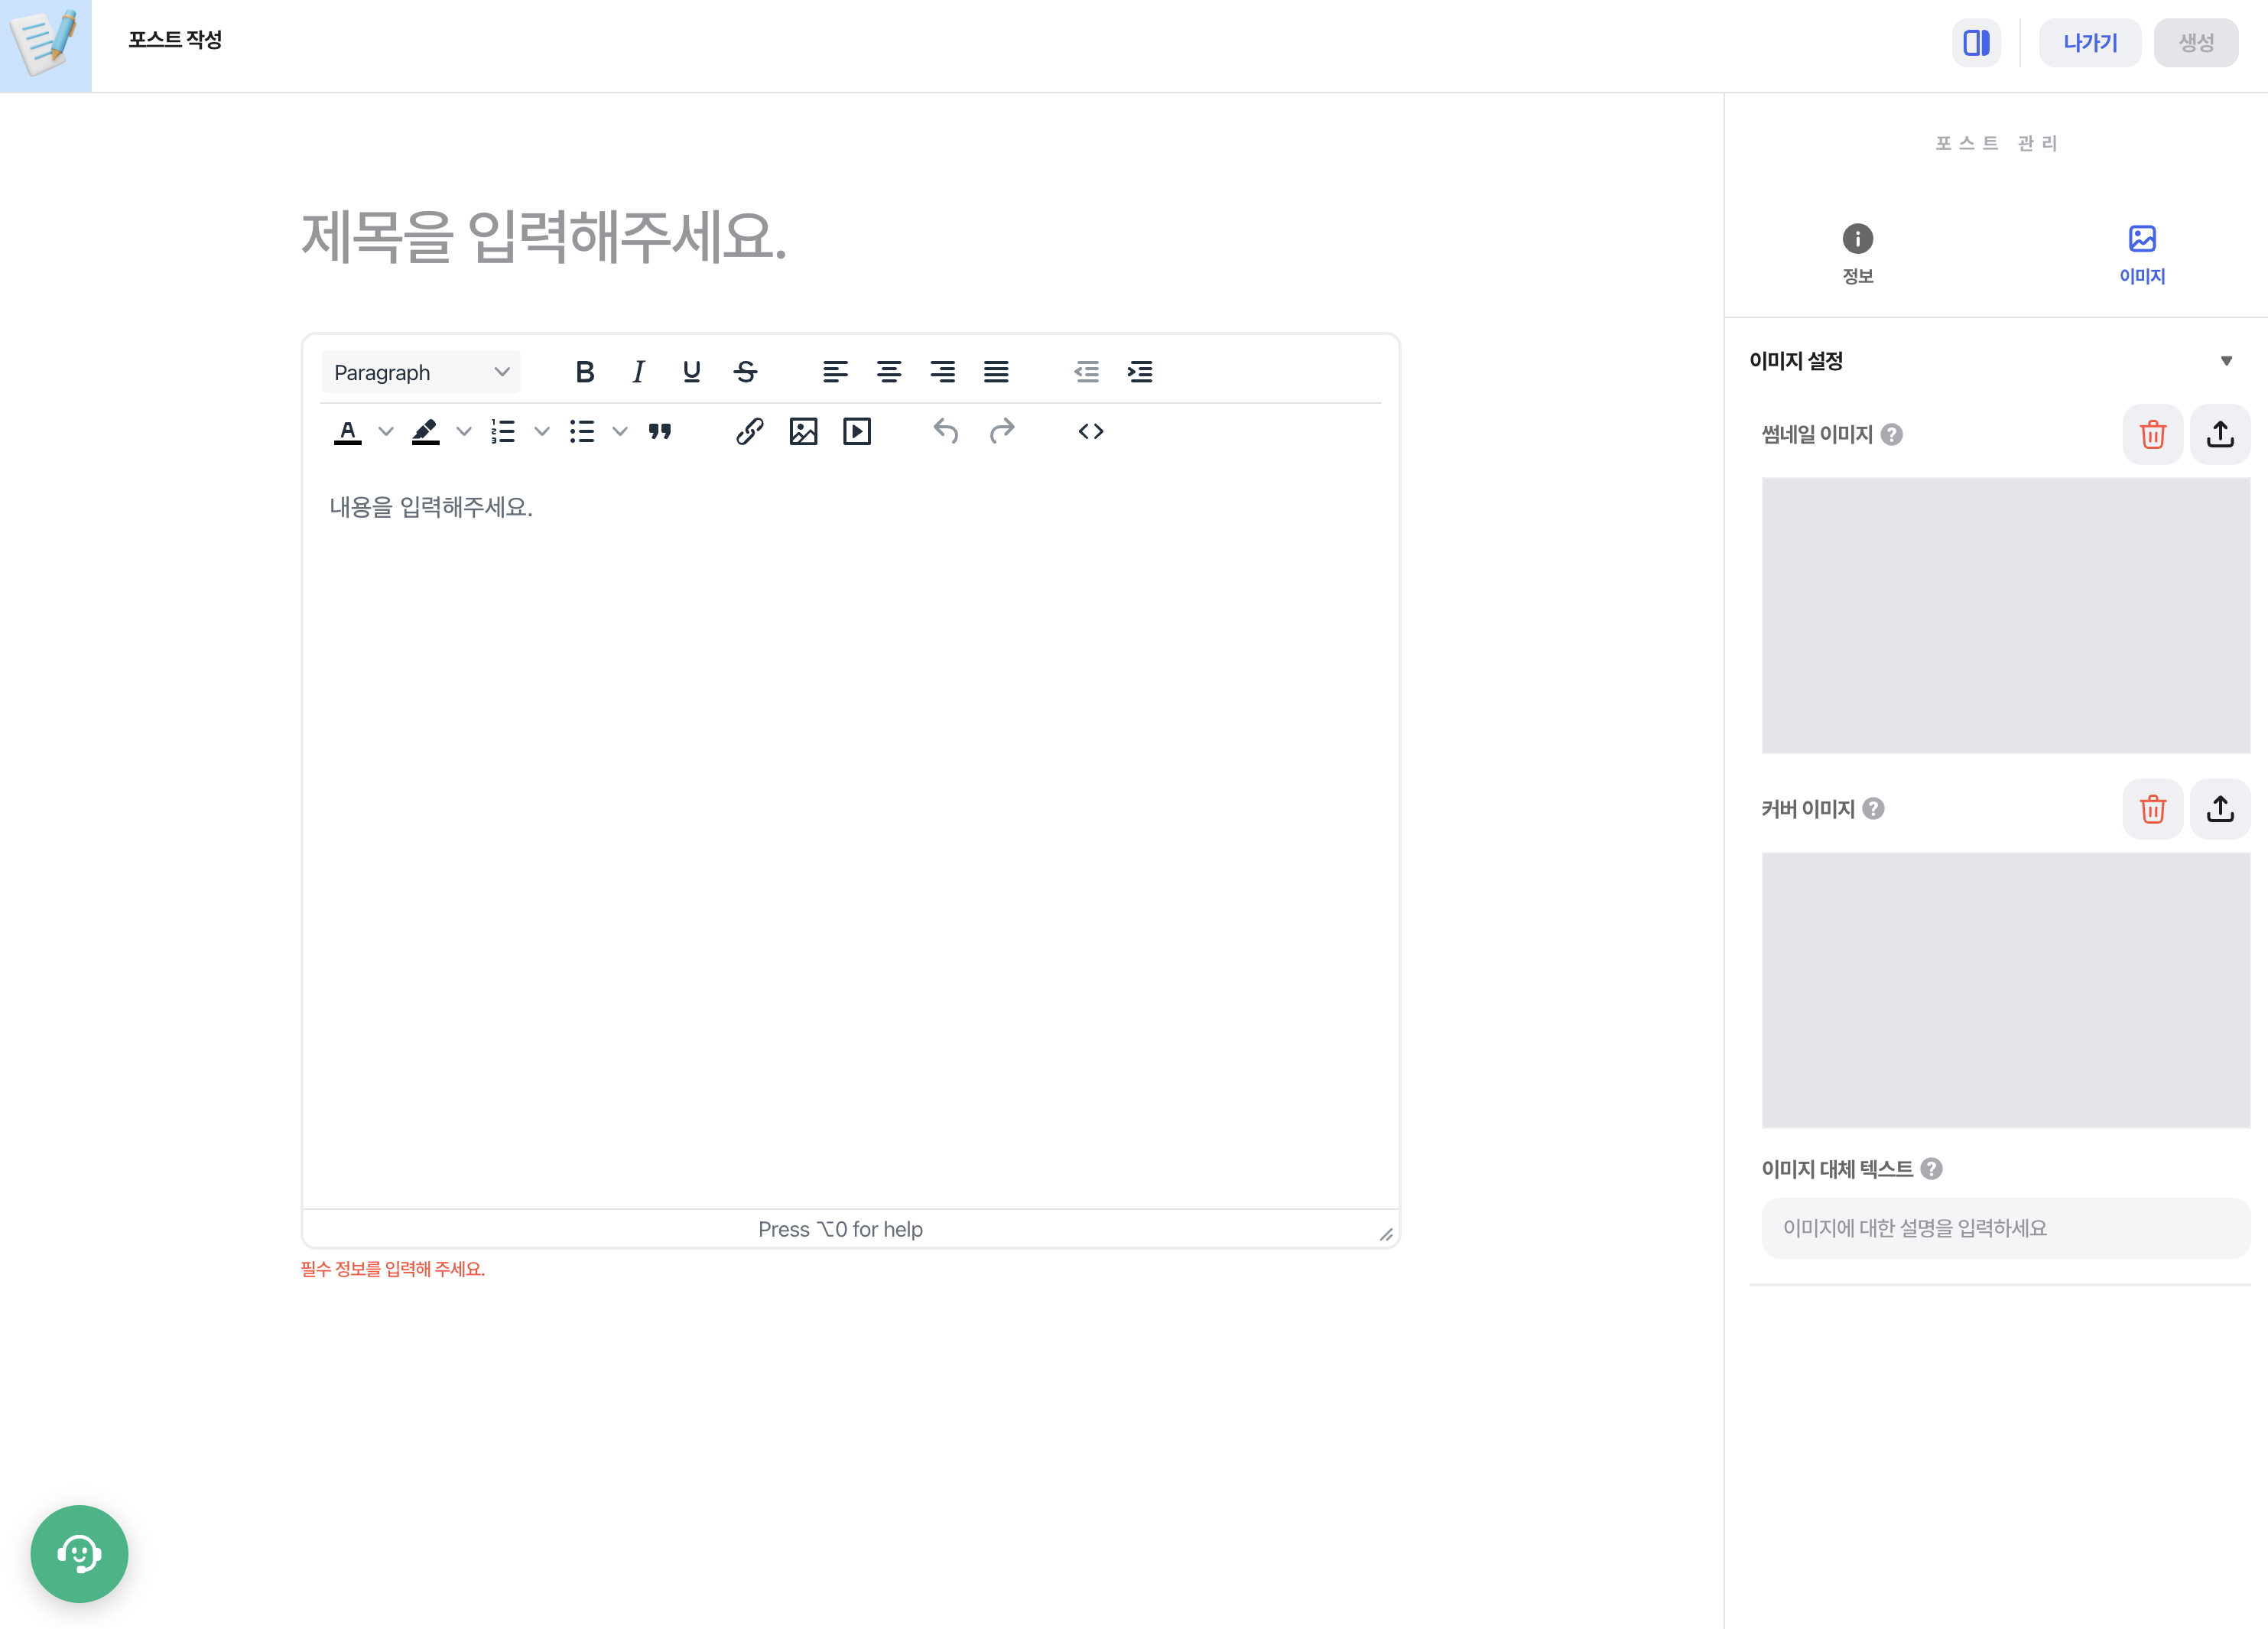Toggle bold formatting in the editor
Screen dimensions: 2268x1629
click(x=585, y=371)
